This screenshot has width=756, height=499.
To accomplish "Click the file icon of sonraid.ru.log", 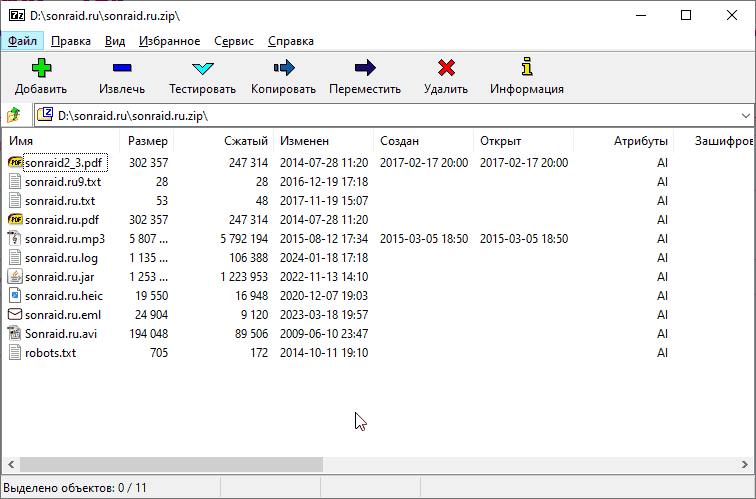I will pyautogui.click(x=15, y=257).
